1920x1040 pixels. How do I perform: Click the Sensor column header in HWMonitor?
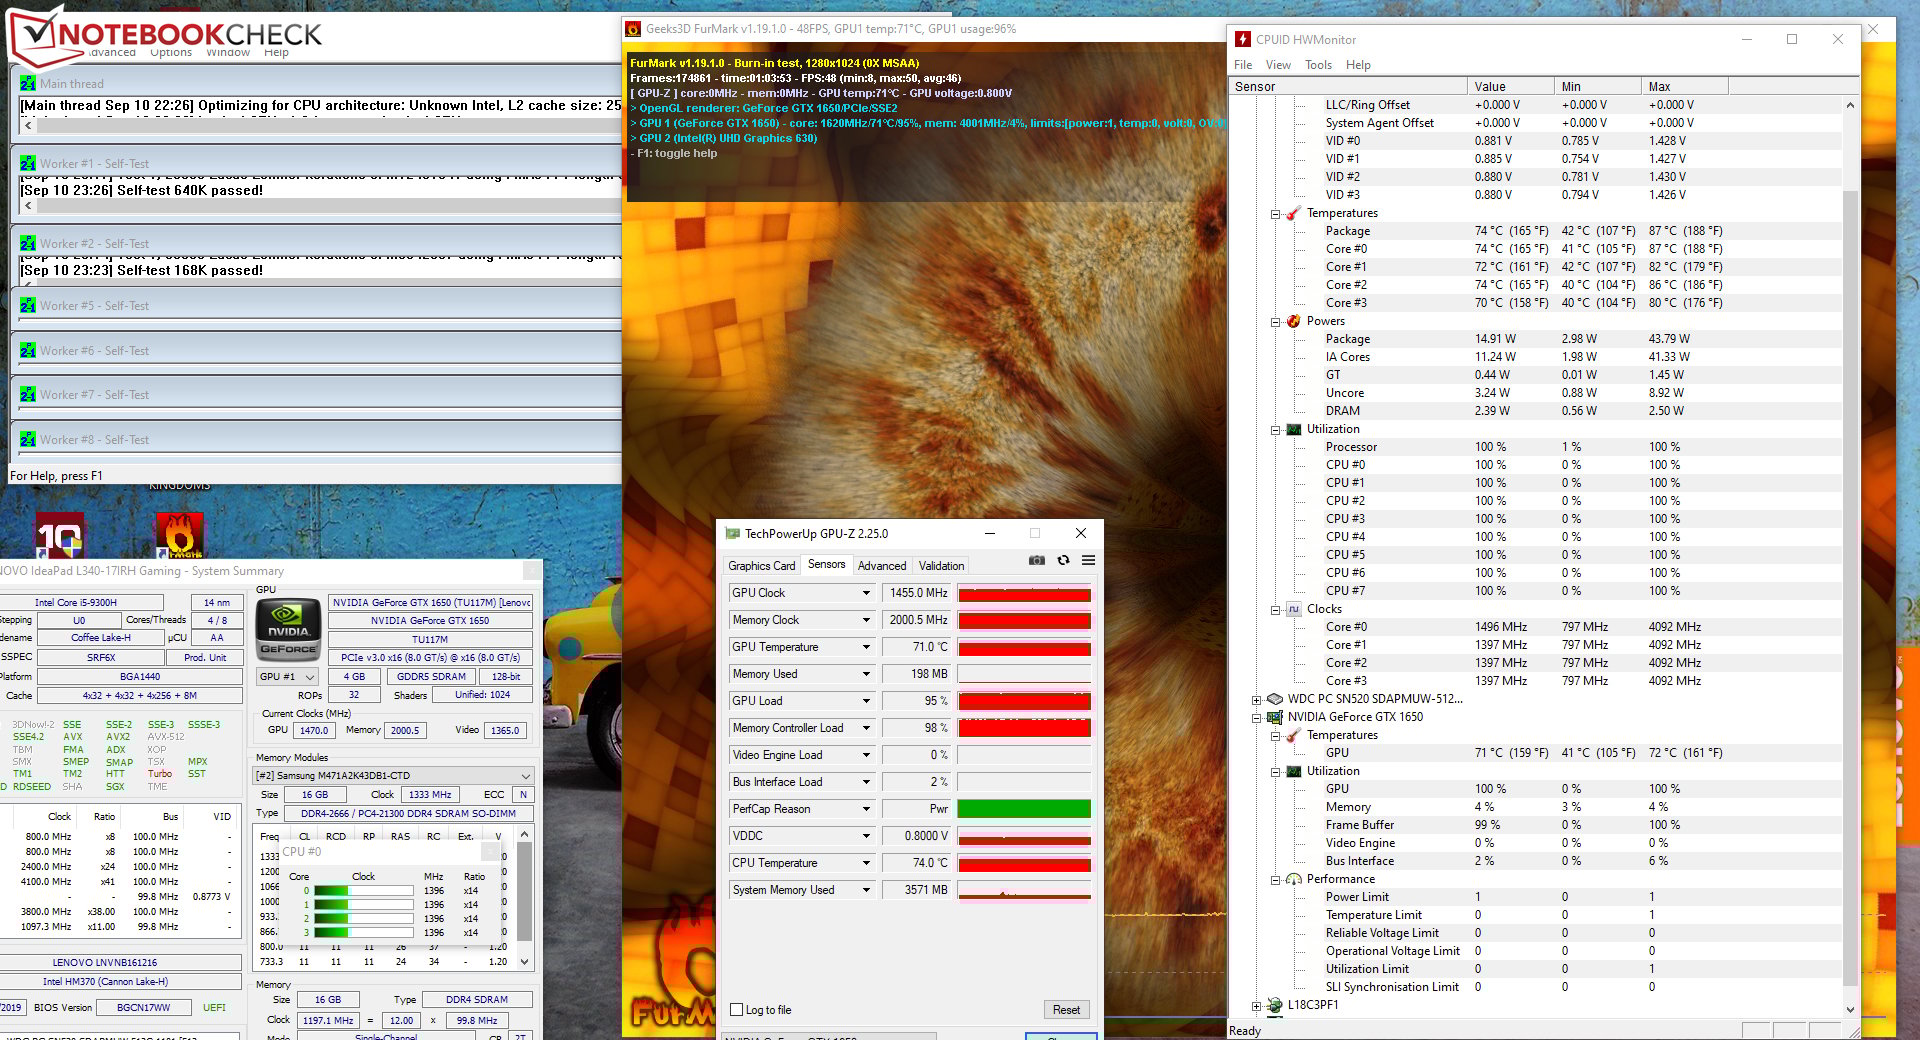[1348, 87]
